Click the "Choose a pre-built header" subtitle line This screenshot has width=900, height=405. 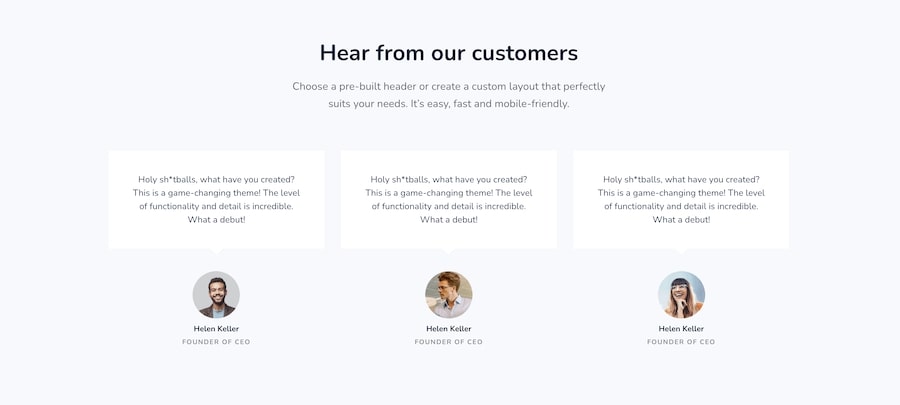tap(449, 87)
